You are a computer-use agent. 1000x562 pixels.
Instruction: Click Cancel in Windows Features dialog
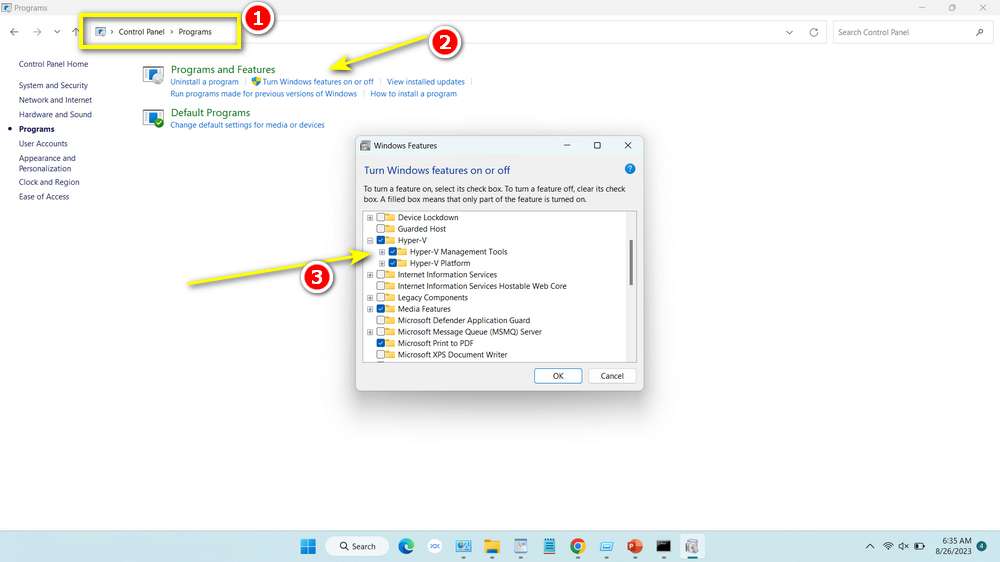(x=612, y=376)
